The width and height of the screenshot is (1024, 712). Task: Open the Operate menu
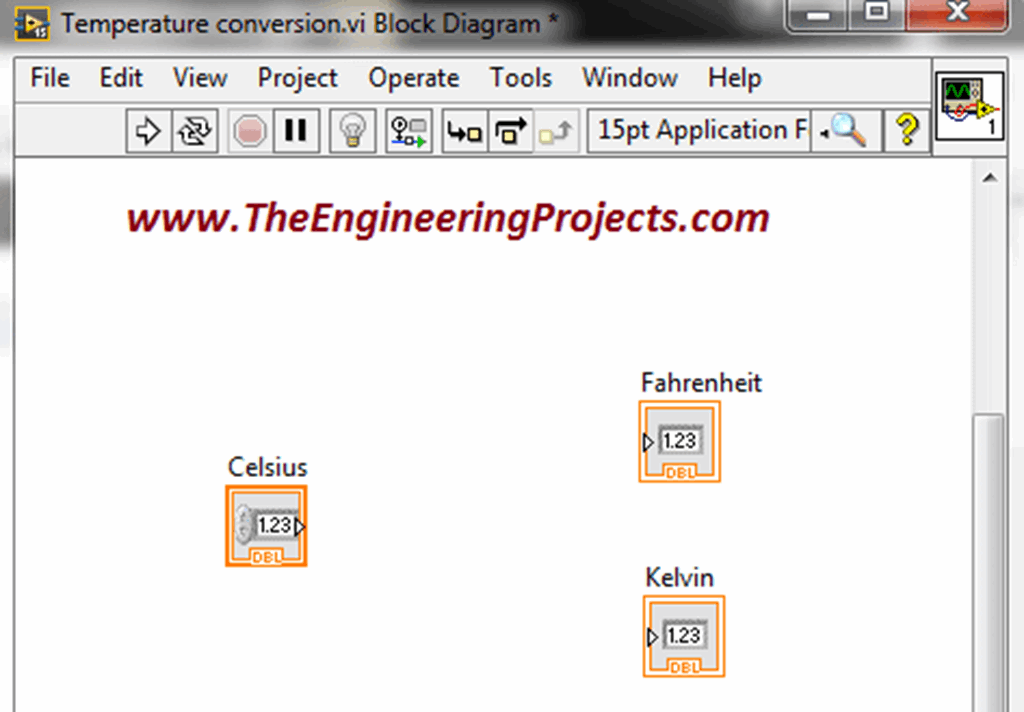click(x=414, y=78)
